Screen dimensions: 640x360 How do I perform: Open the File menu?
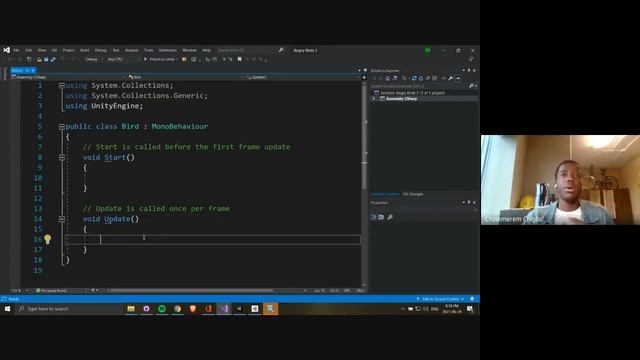coord(16,50)
